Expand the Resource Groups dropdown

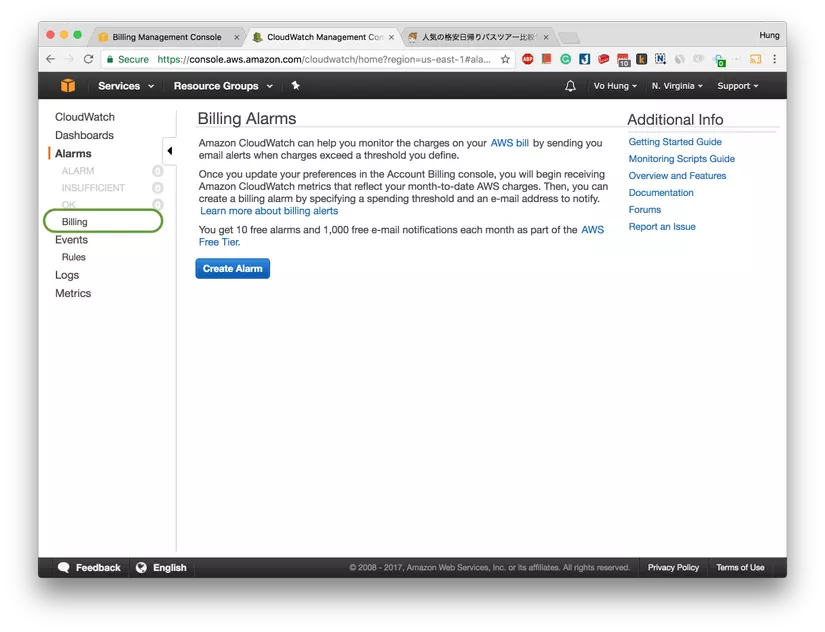point(223,86)
